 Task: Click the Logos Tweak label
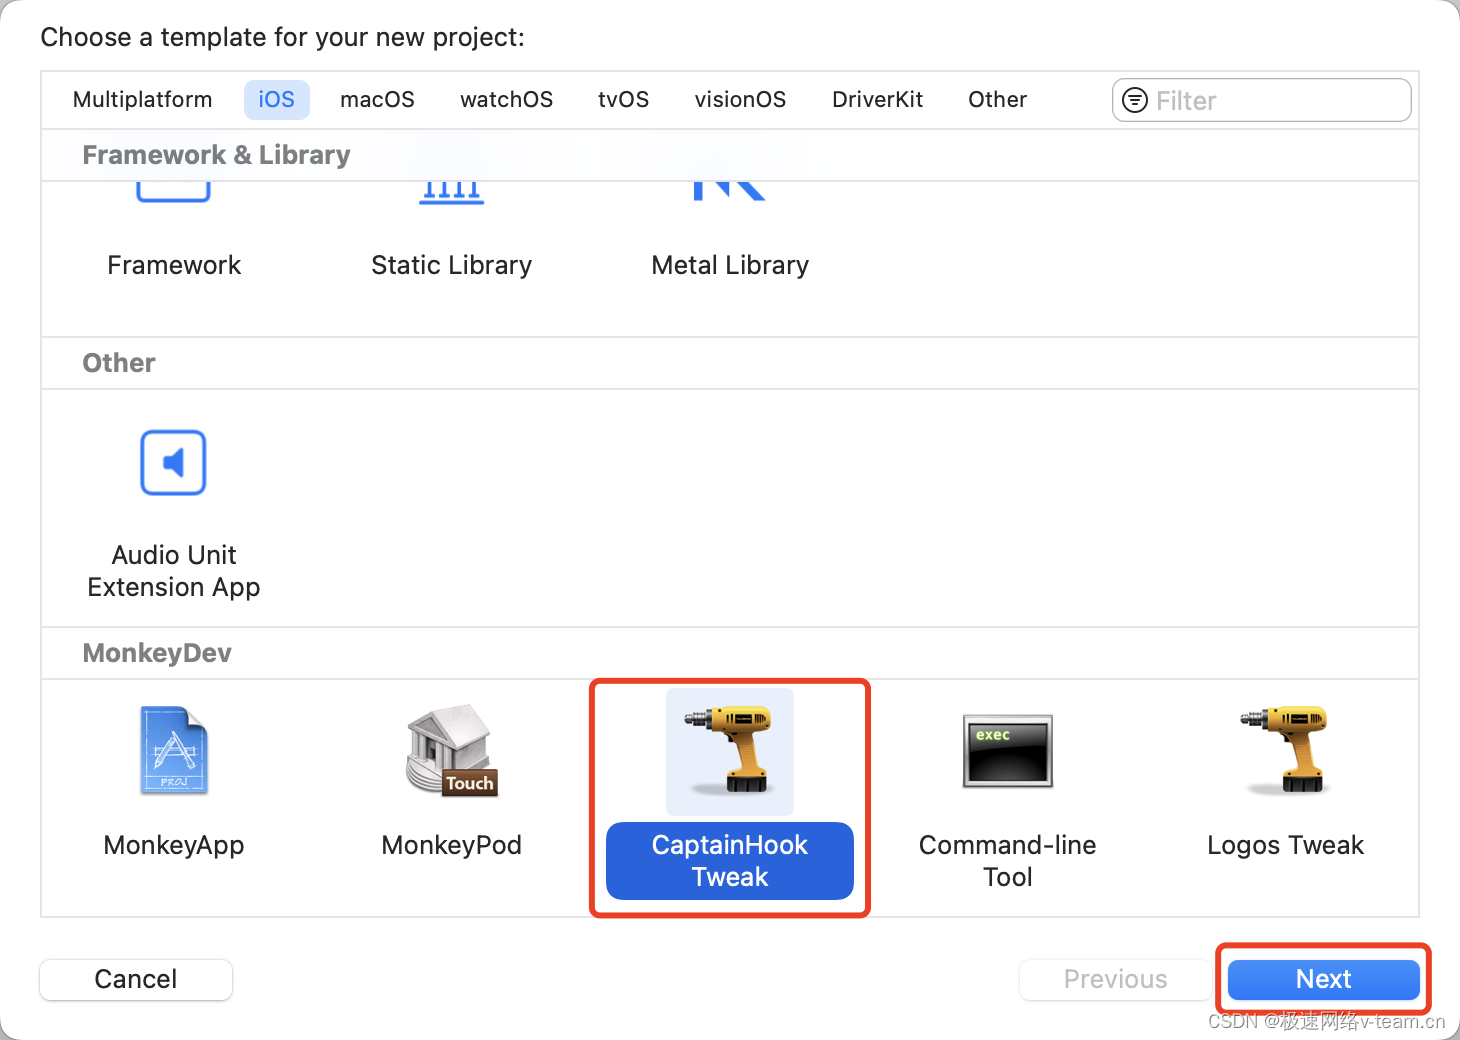[1286, 845]
